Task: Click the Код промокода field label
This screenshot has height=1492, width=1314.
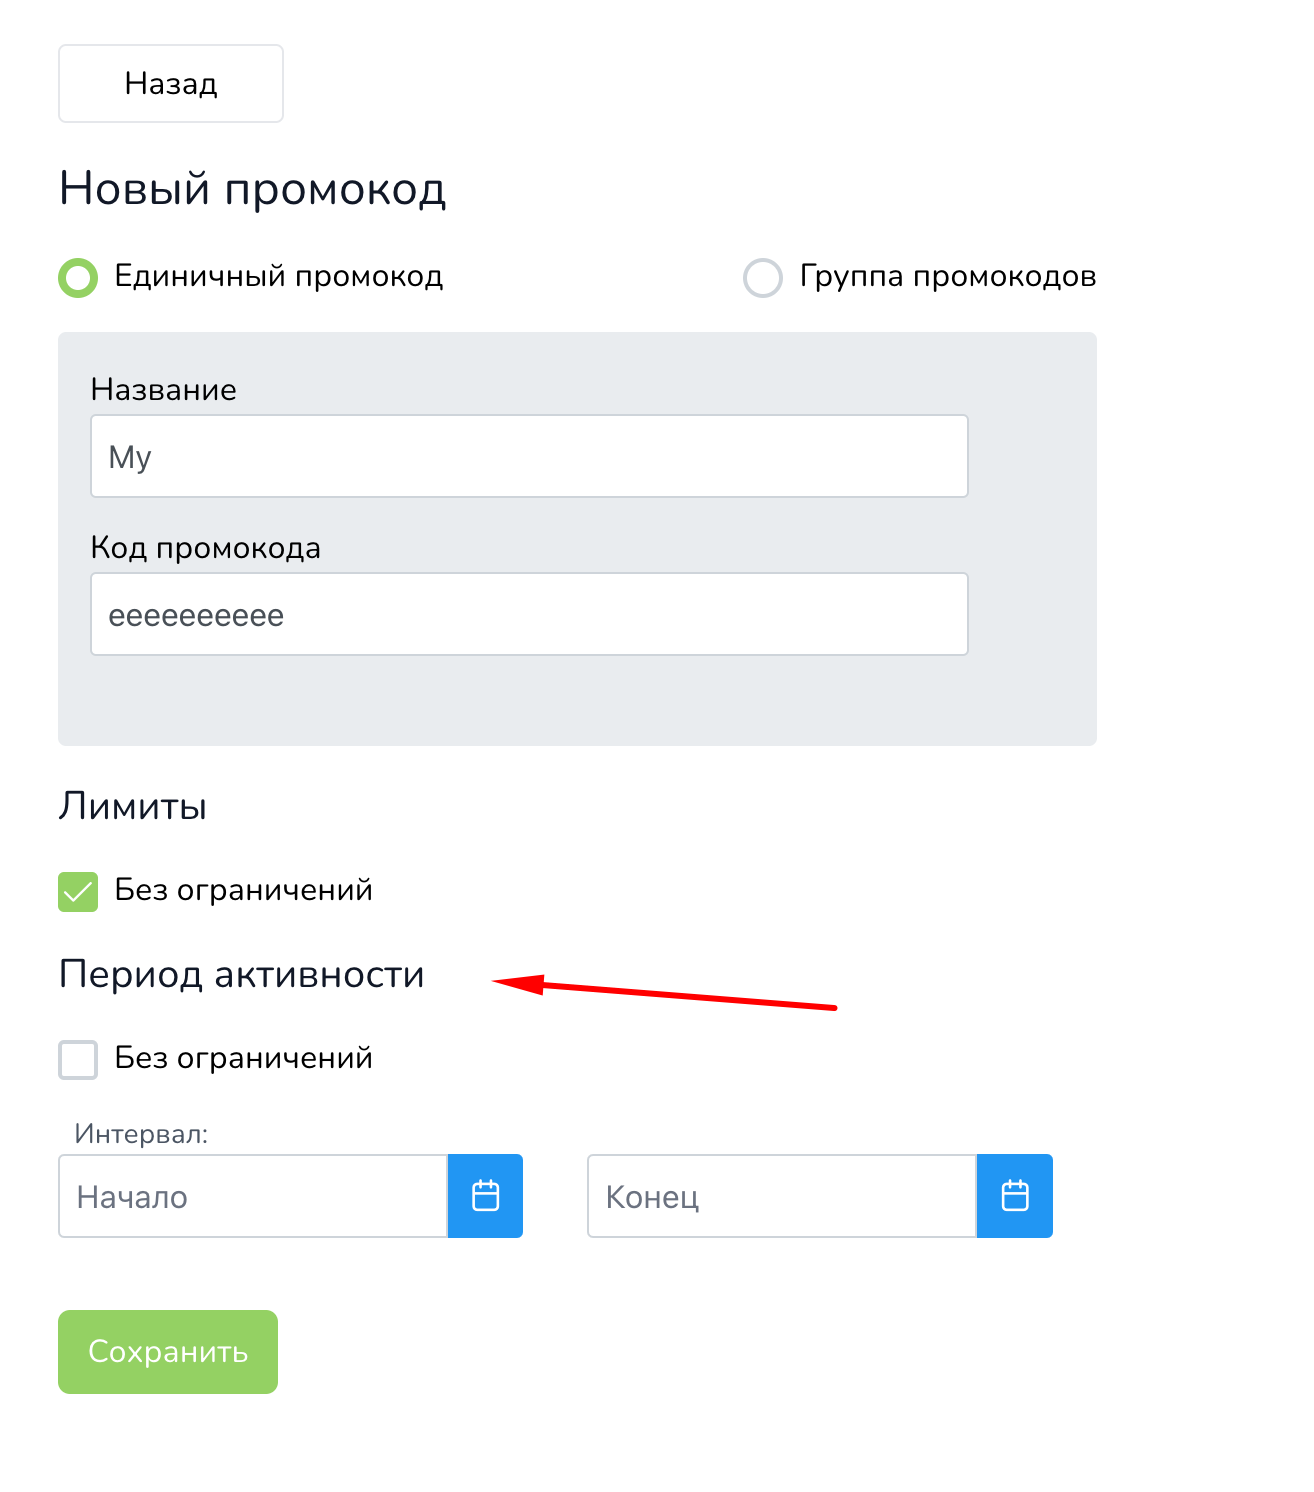Action: click(206, 548)
